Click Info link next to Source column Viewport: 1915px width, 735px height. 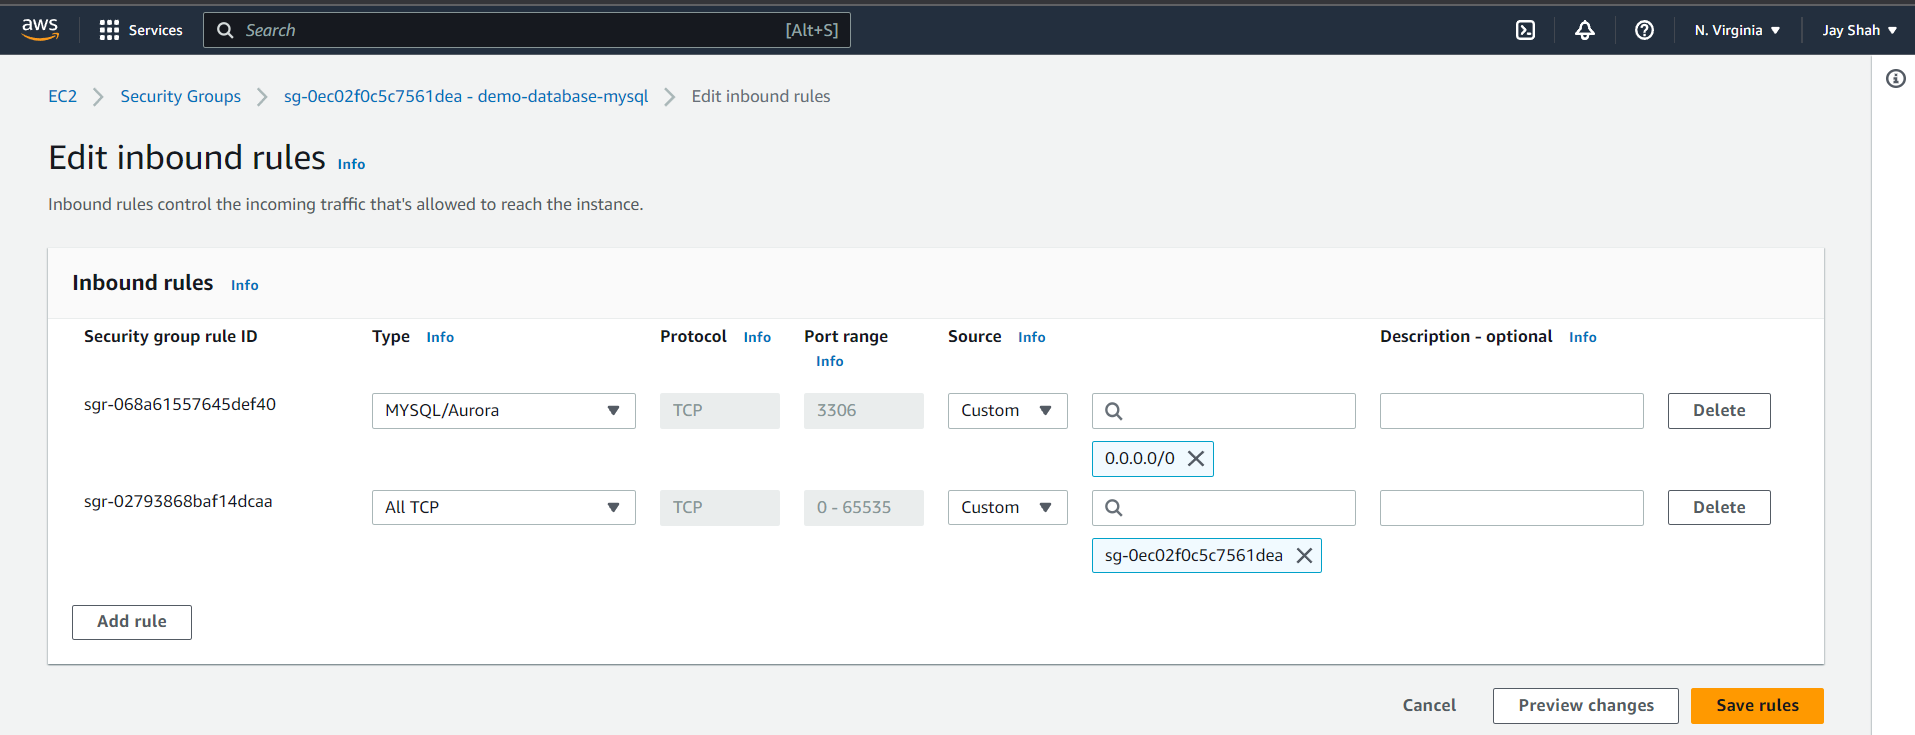point(1031,337)
